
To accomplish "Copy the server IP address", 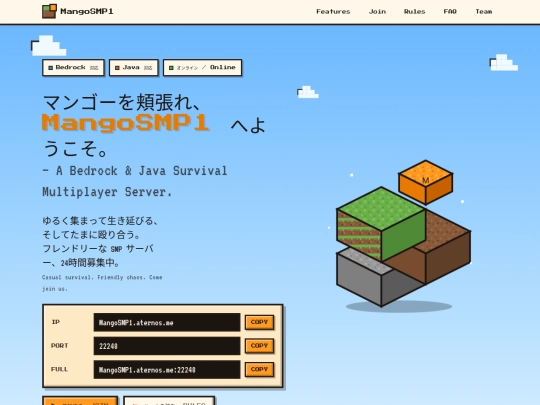I will 259,322.
